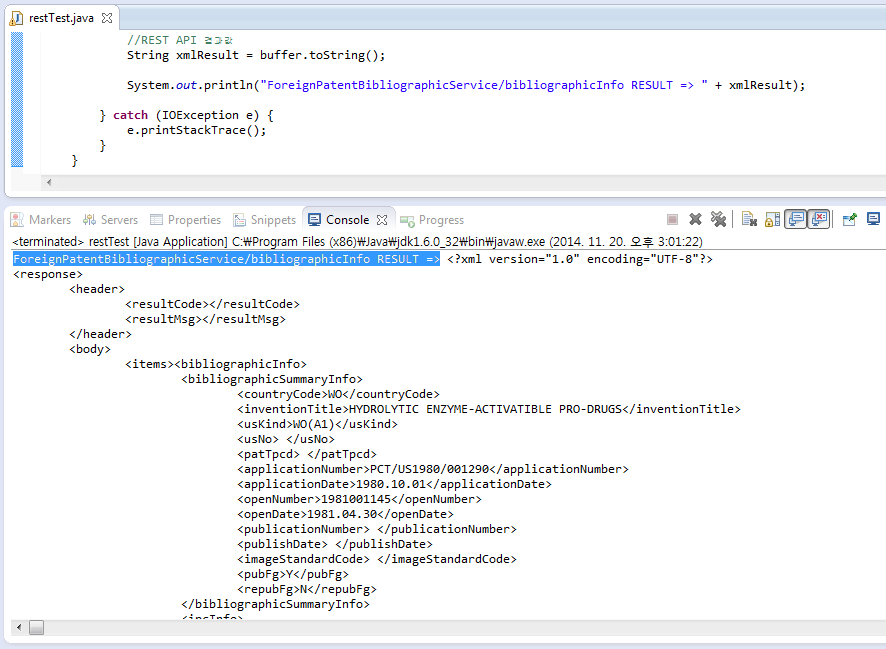Viewport: 886px width, 649px height.
Task: Click the Display Selected Console icon
Action: coord(873,219)
